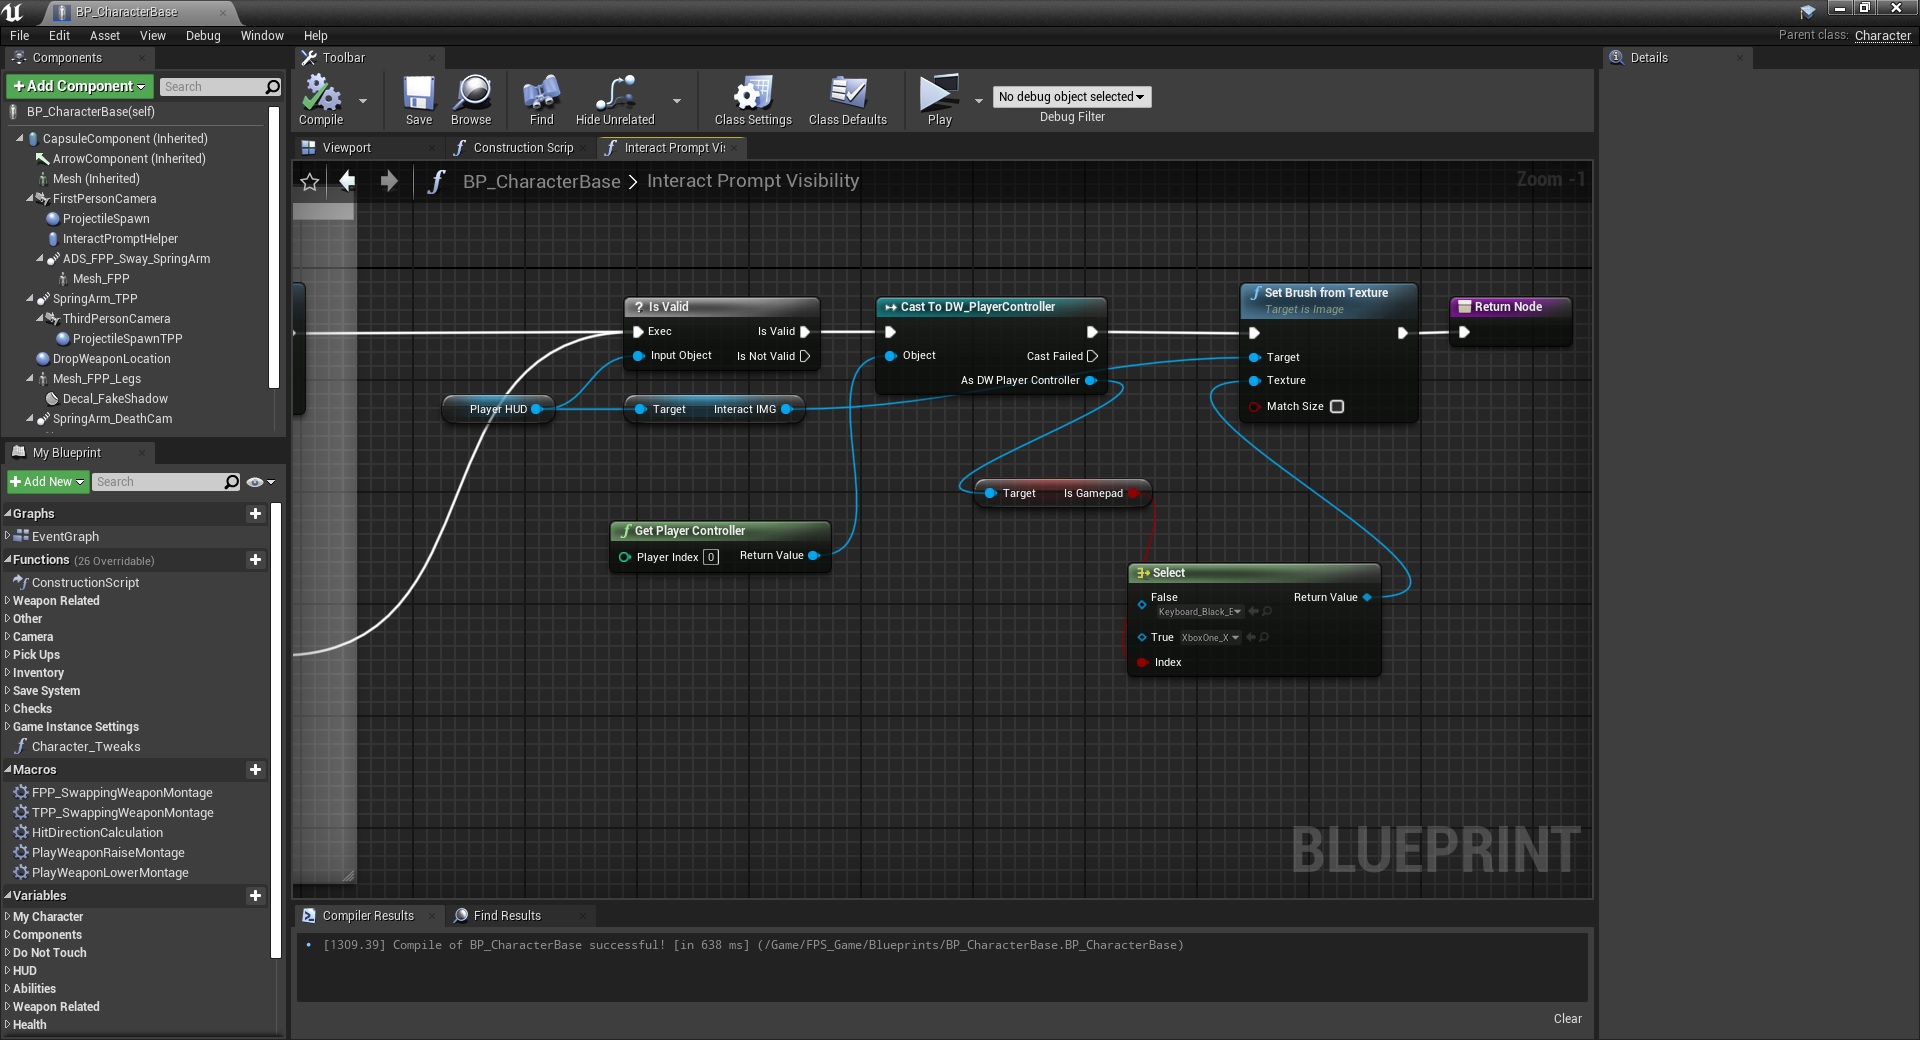Open the Add Component dropdown
This screenshot has width=1920, height=1040.
pos(80,87)
